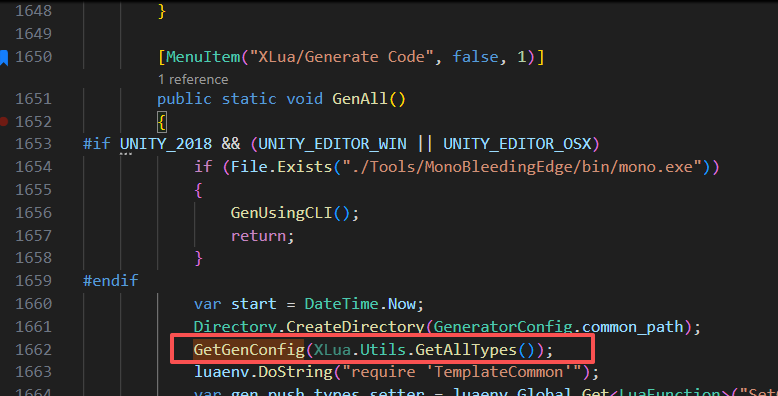
Task: Click line number 1654 in the gutter
Action: point(33,167)
